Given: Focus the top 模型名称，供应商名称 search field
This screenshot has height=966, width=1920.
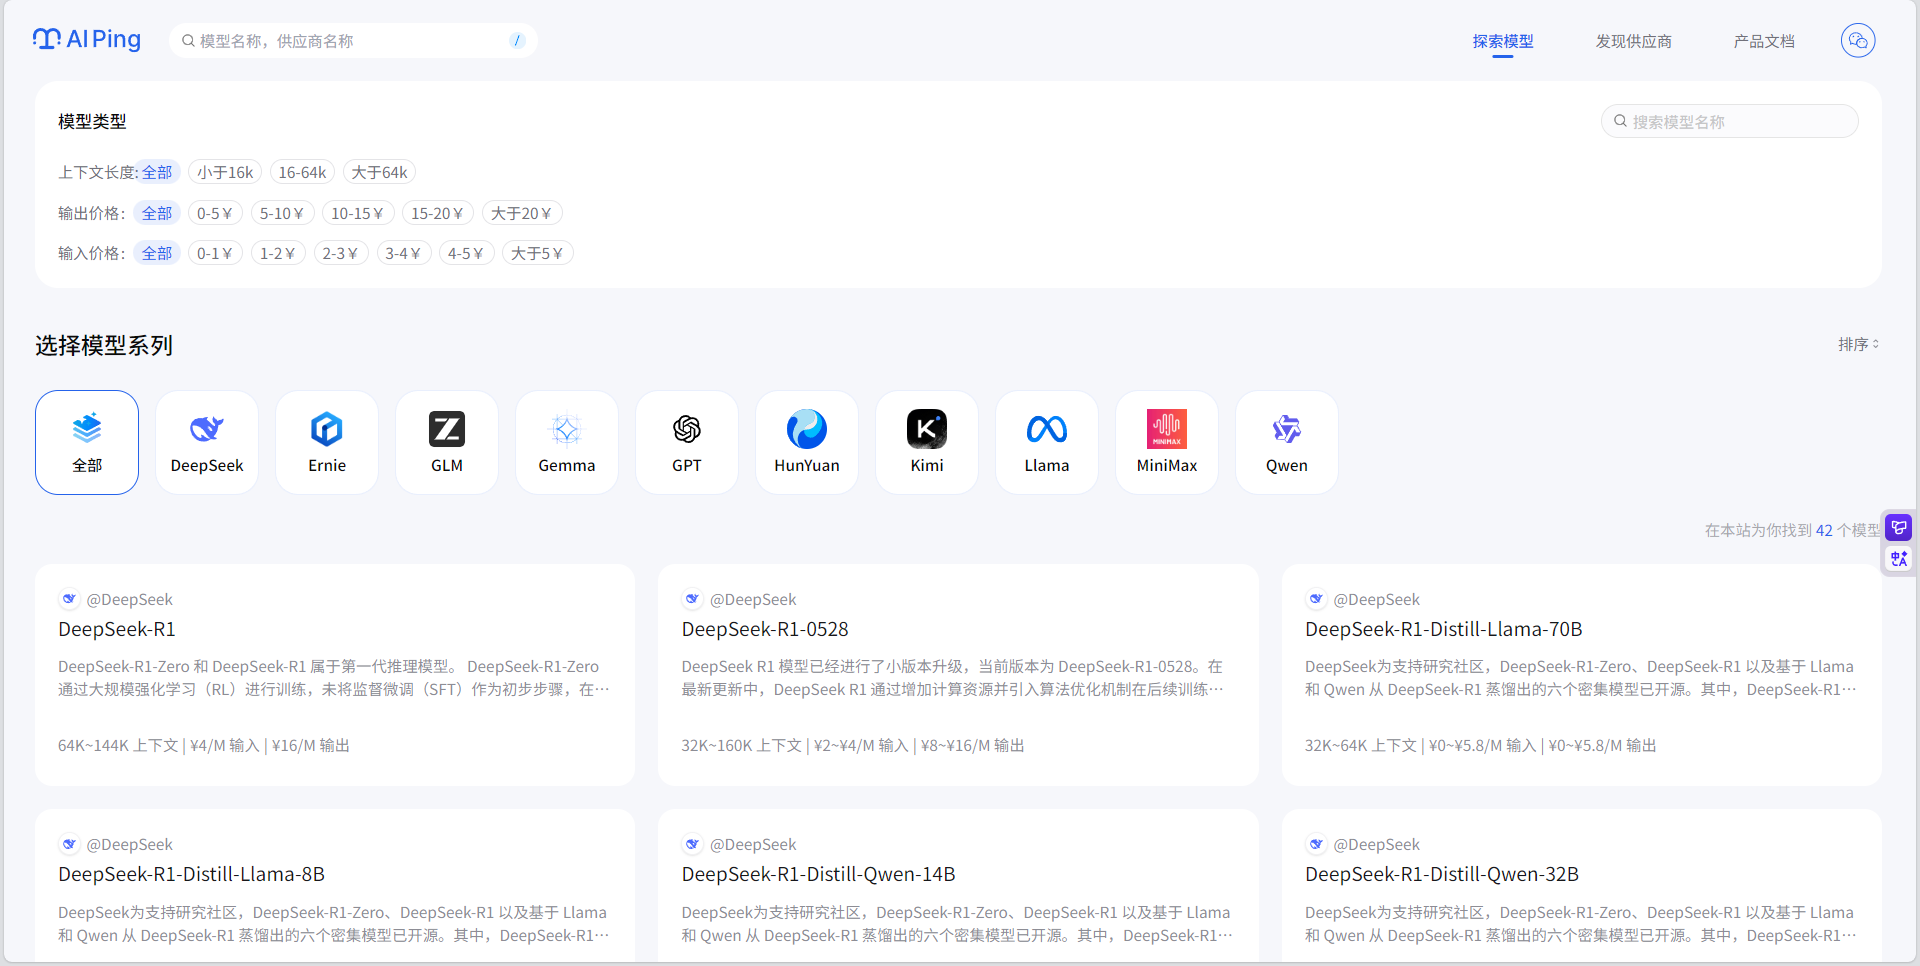Looking at the screenshot, I should 354,41.
